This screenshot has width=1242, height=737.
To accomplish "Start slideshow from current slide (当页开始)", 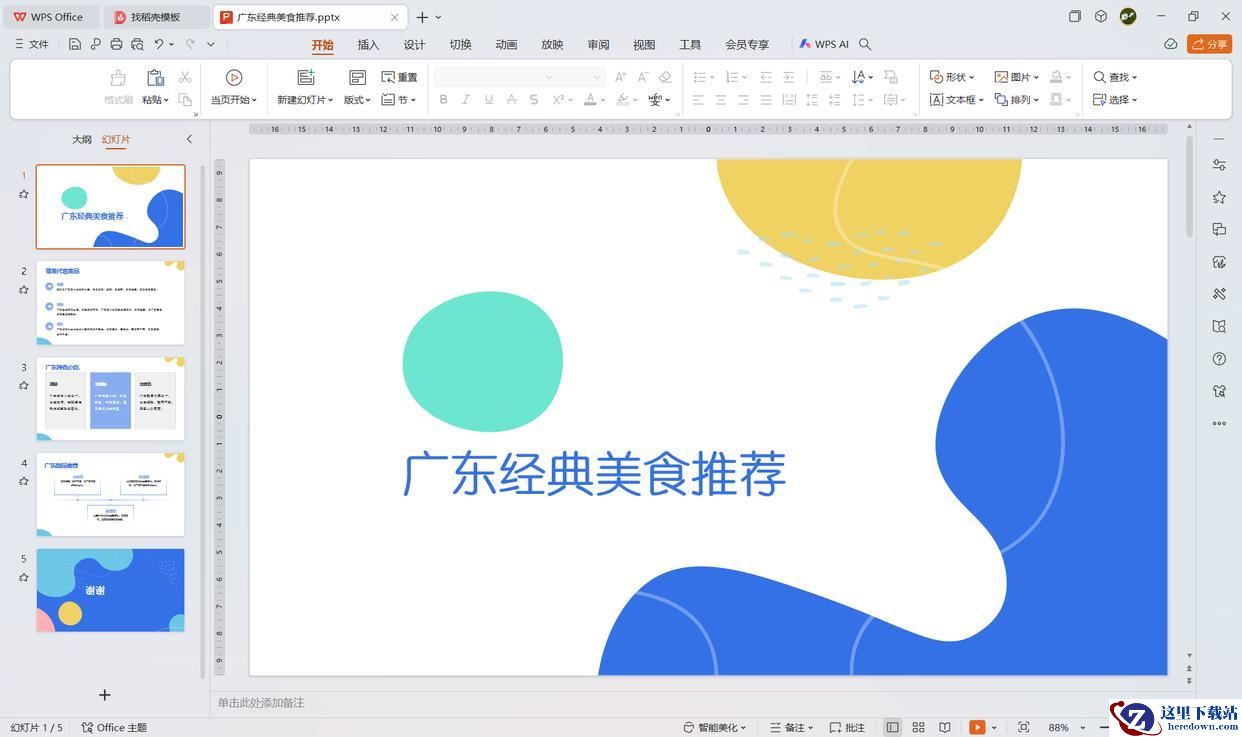I will coord(234,87).
